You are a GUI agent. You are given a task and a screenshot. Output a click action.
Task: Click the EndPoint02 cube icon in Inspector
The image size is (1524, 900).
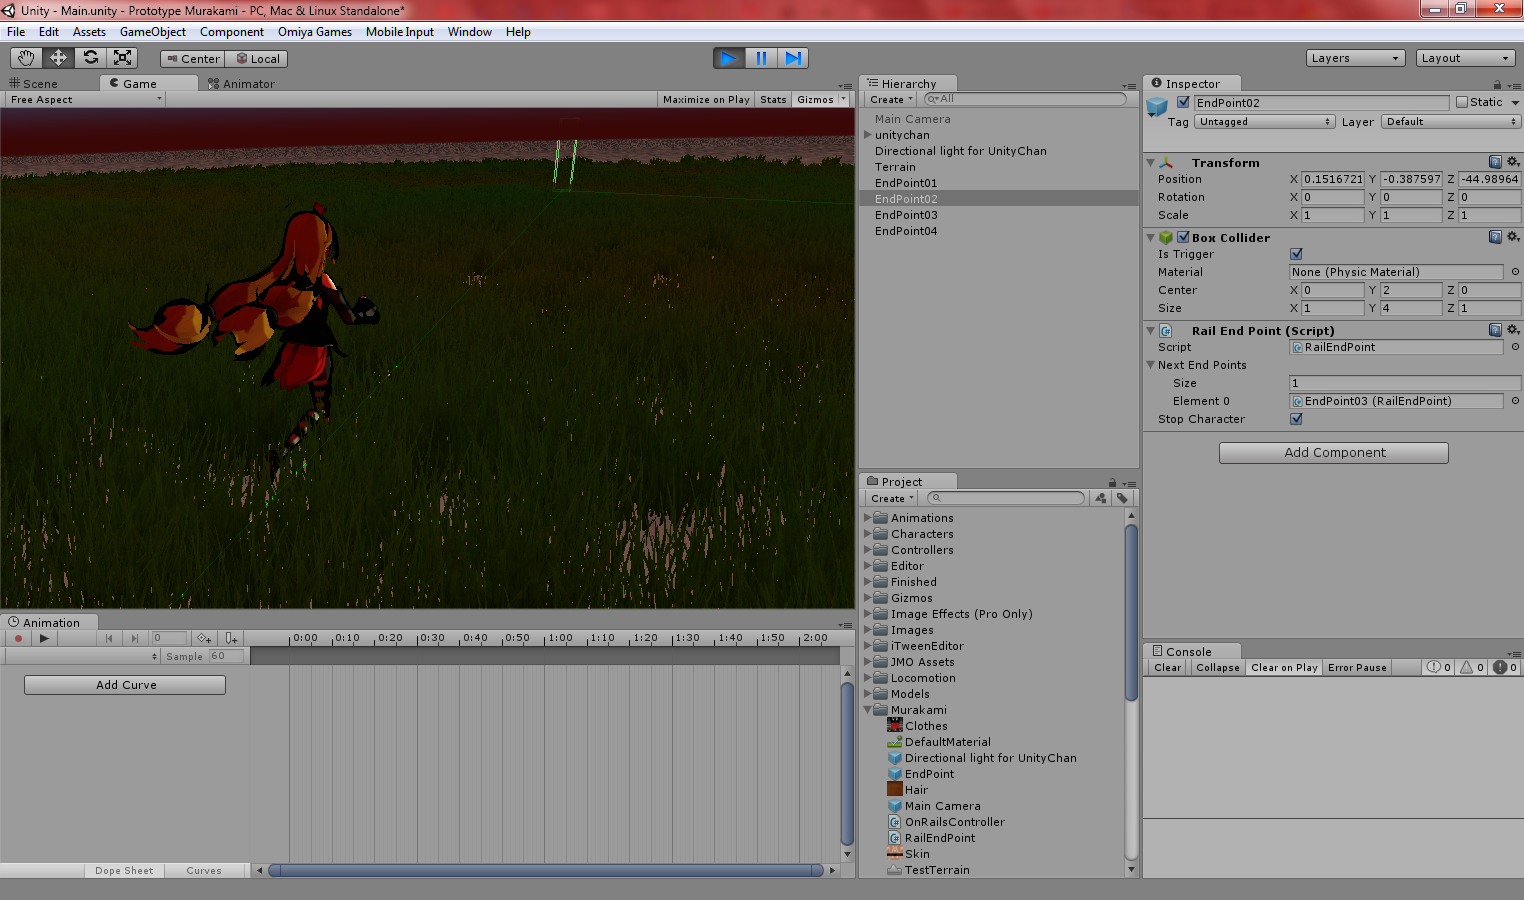1158,107
